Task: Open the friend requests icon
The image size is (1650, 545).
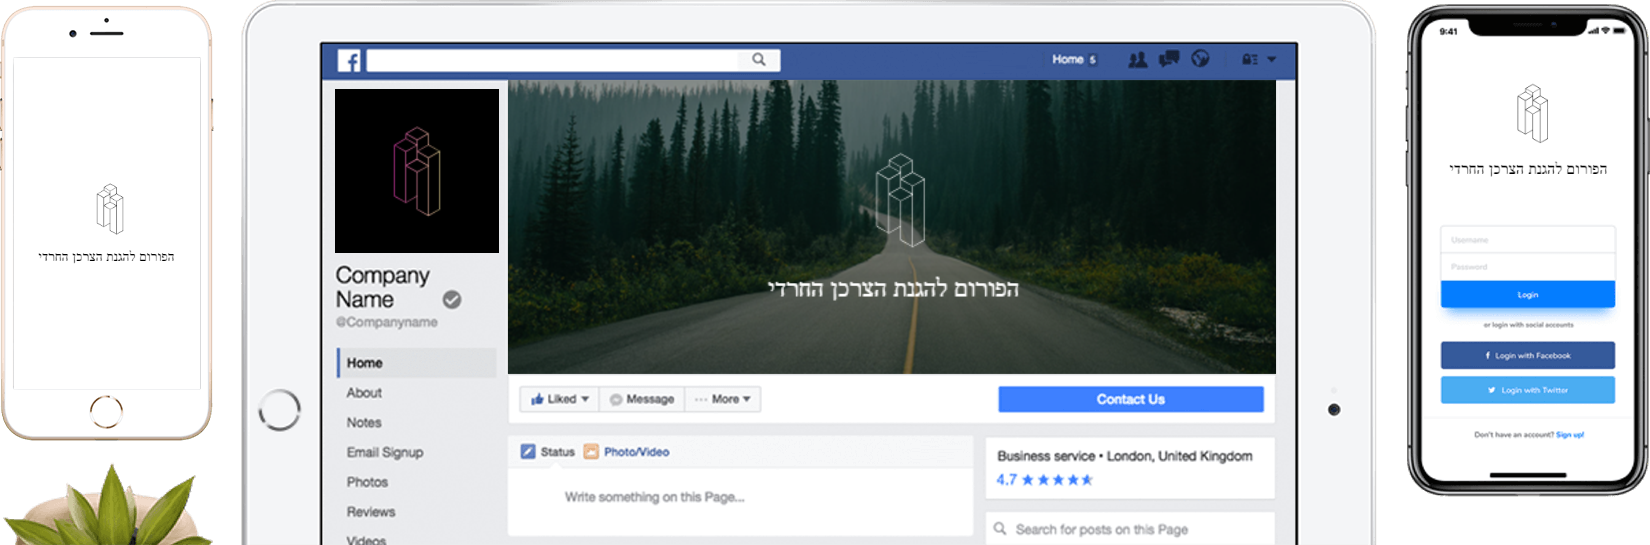Action: click(1138, 60)
